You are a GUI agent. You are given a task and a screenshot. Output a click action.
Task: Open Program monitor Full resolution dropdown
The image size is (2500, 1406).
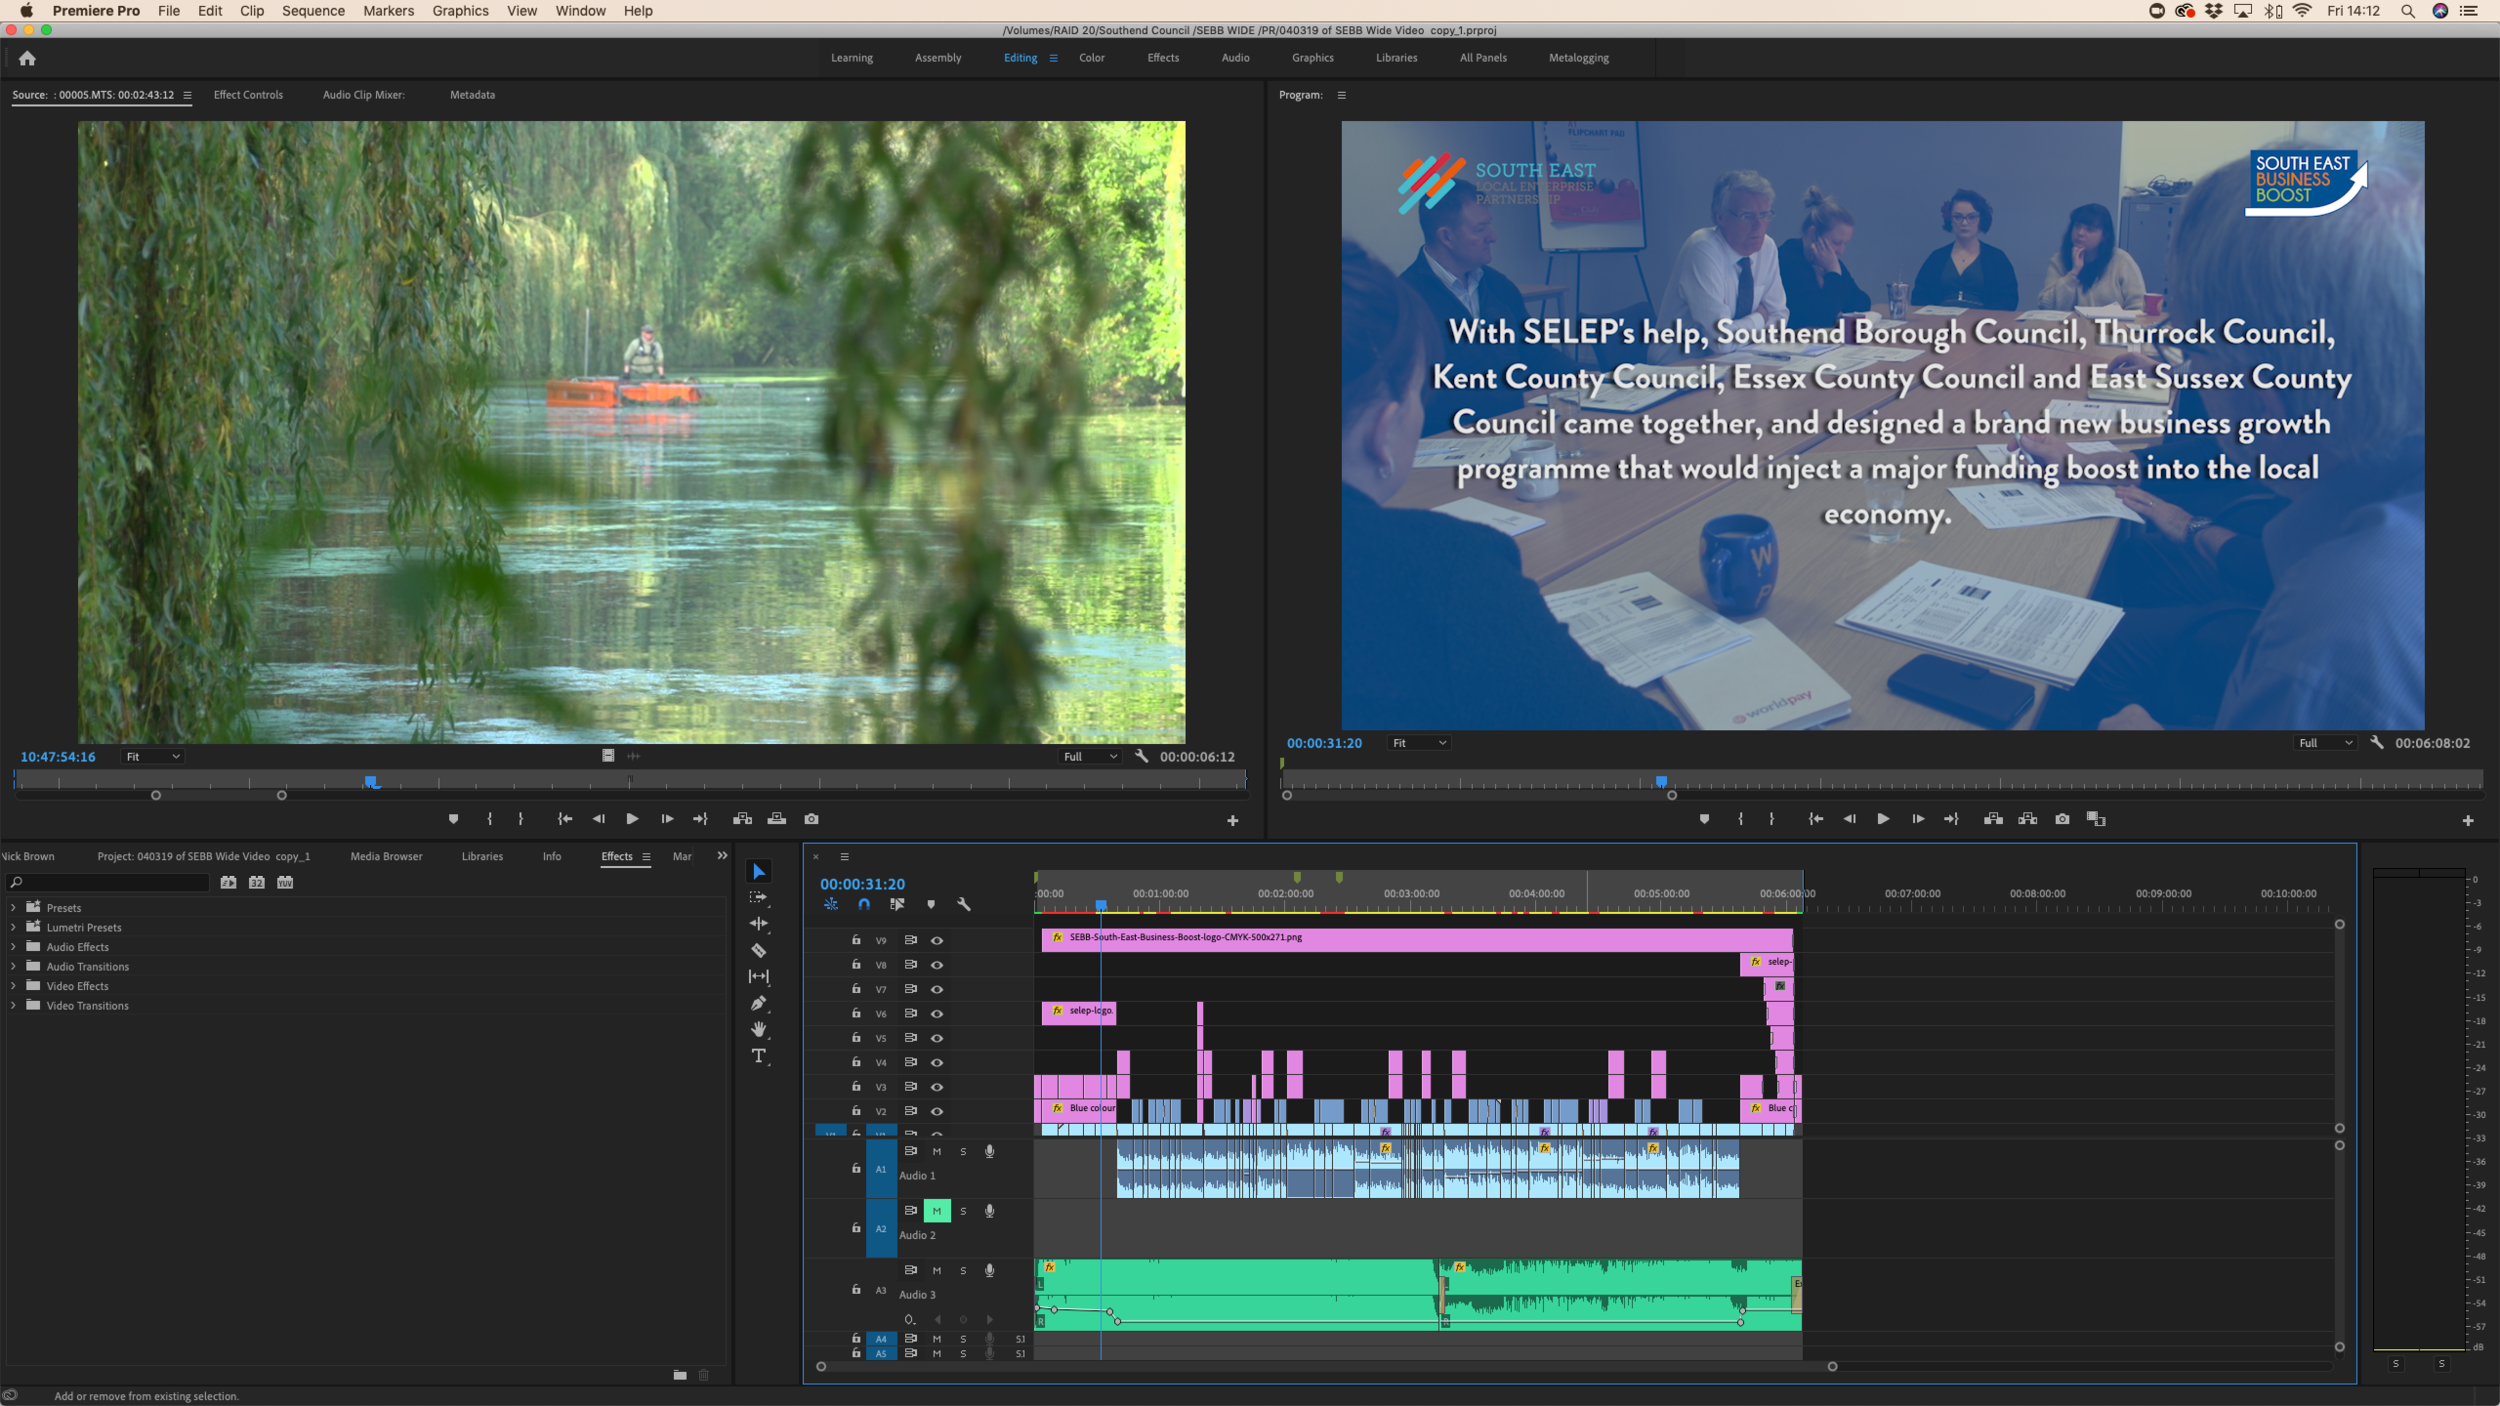click(2324, 743)
